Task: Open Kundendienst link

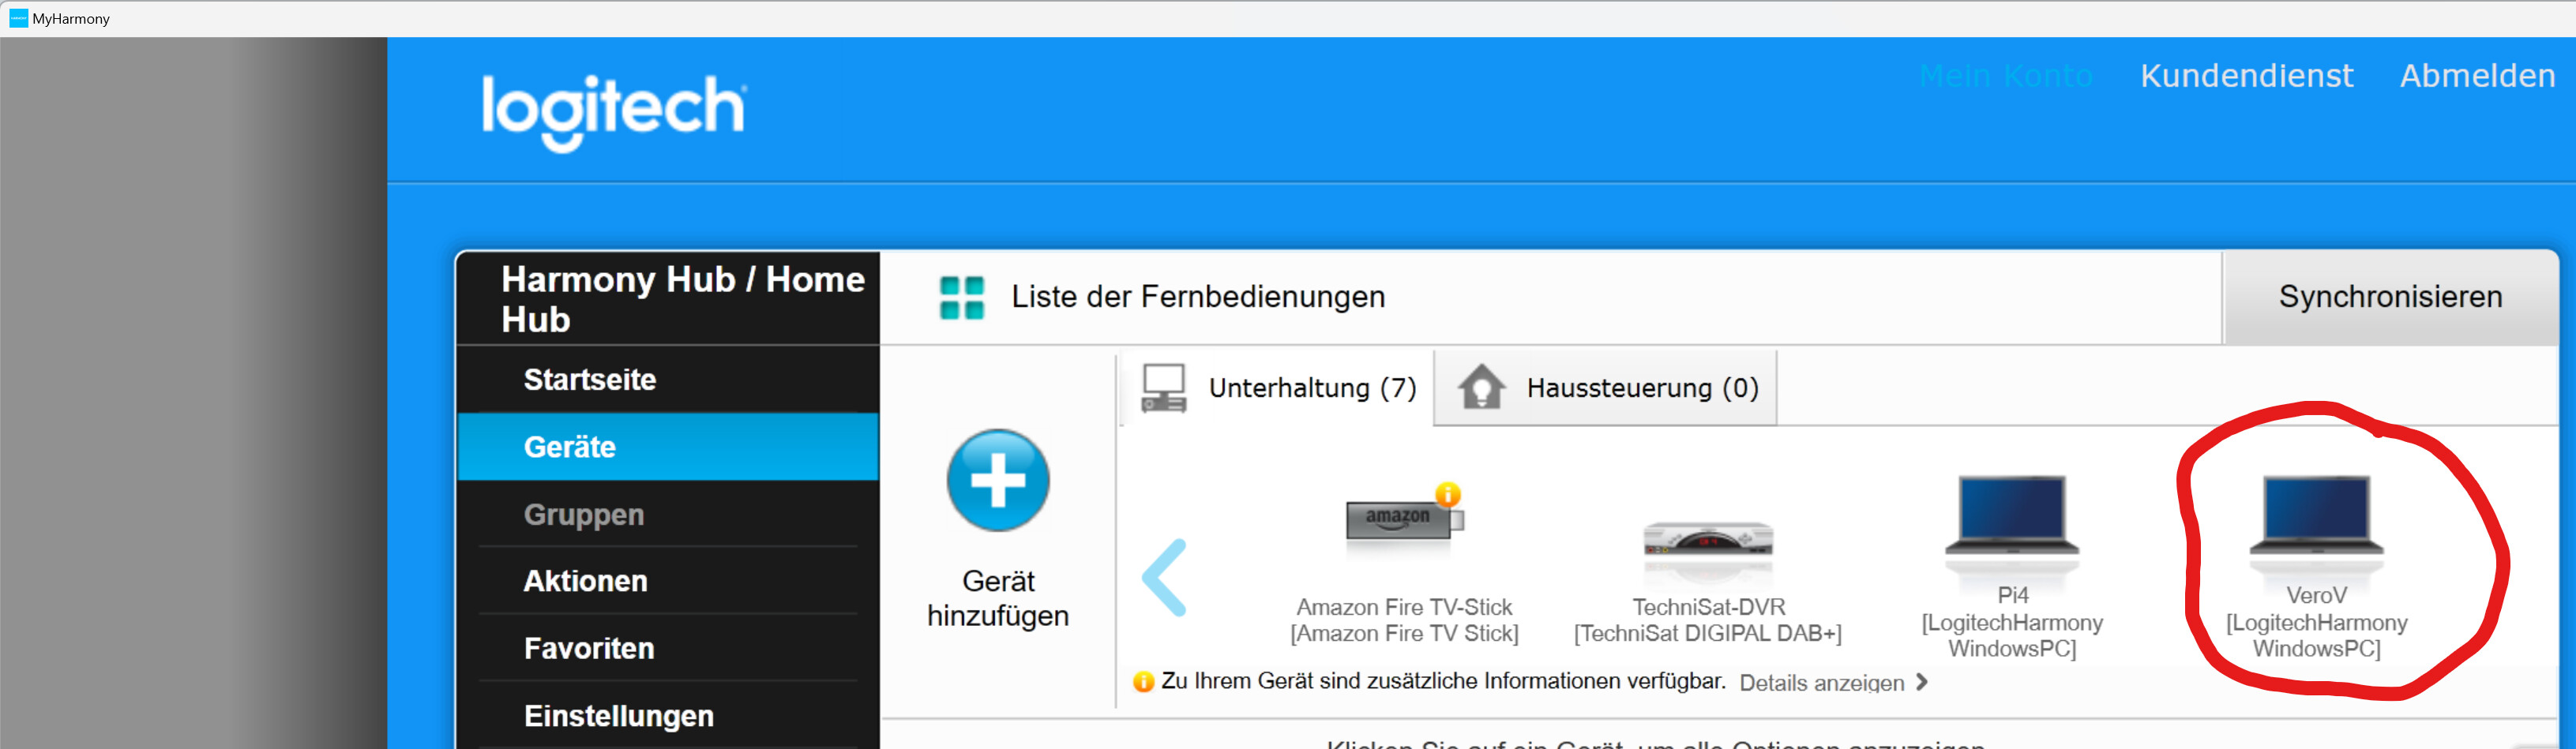Action: 2246,76
